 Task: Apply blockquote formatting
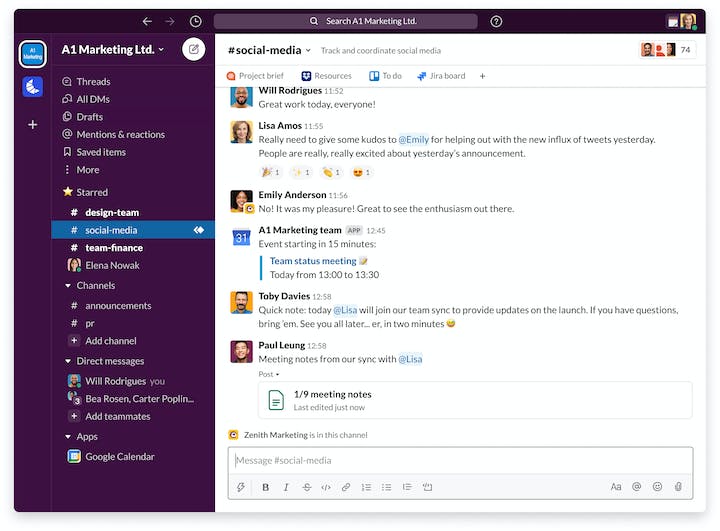point(407,487)
